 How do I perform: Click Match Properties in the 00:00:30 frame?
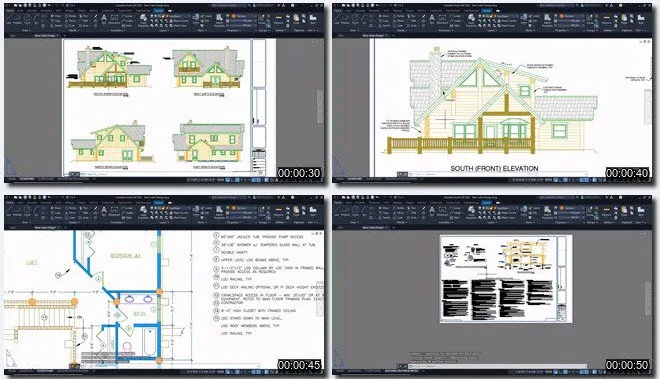219,19
